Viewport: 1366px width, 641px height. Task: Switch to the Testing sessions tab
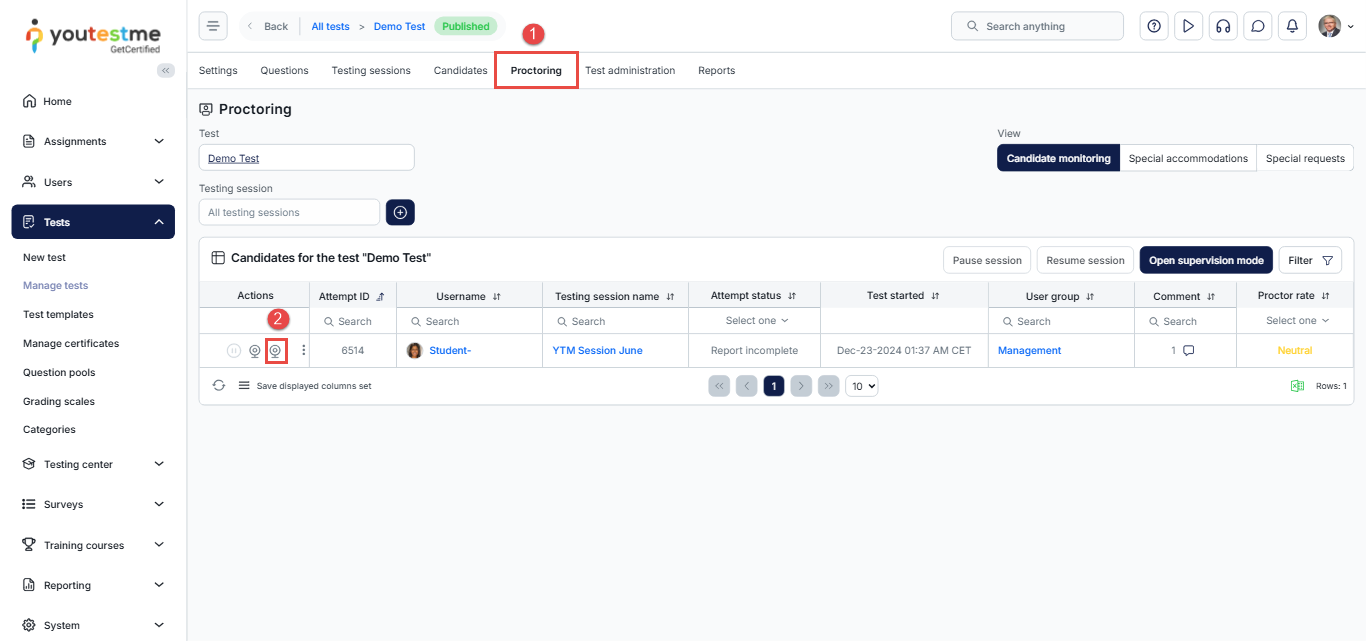tap(371, 71)
